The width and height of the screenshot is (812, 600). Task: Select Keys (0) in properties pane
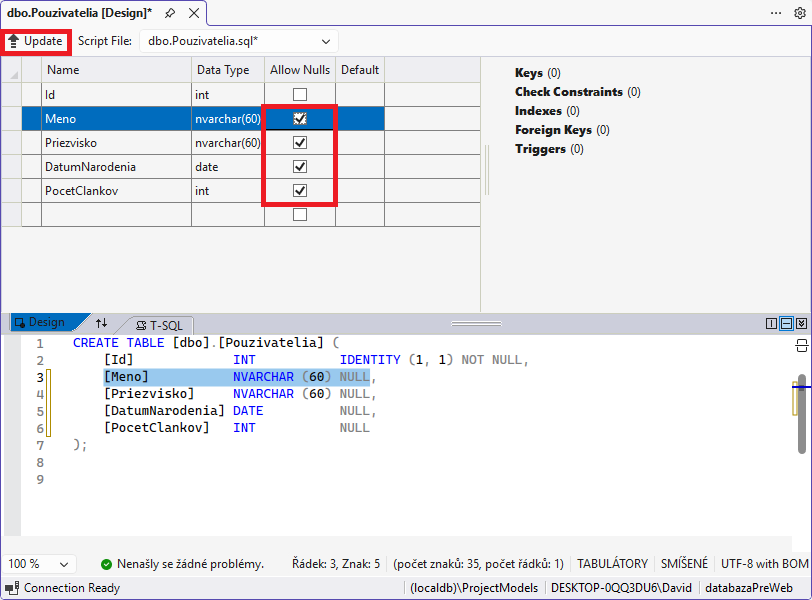(x=538, y=73)
